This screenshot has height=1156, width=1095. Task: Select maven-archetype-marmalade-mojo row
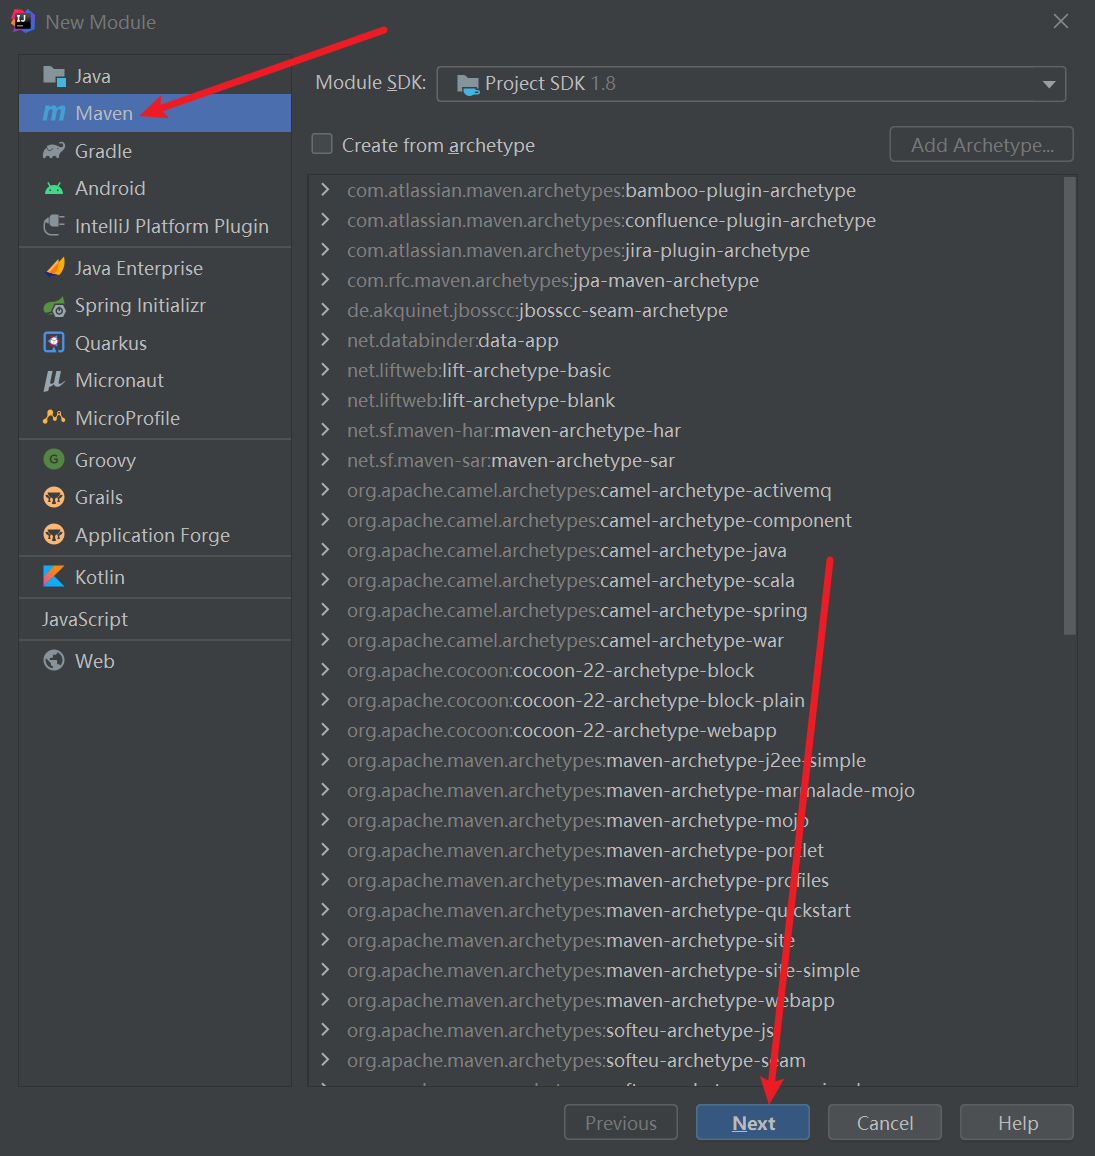pyautogui.click(x=686, y=790)
